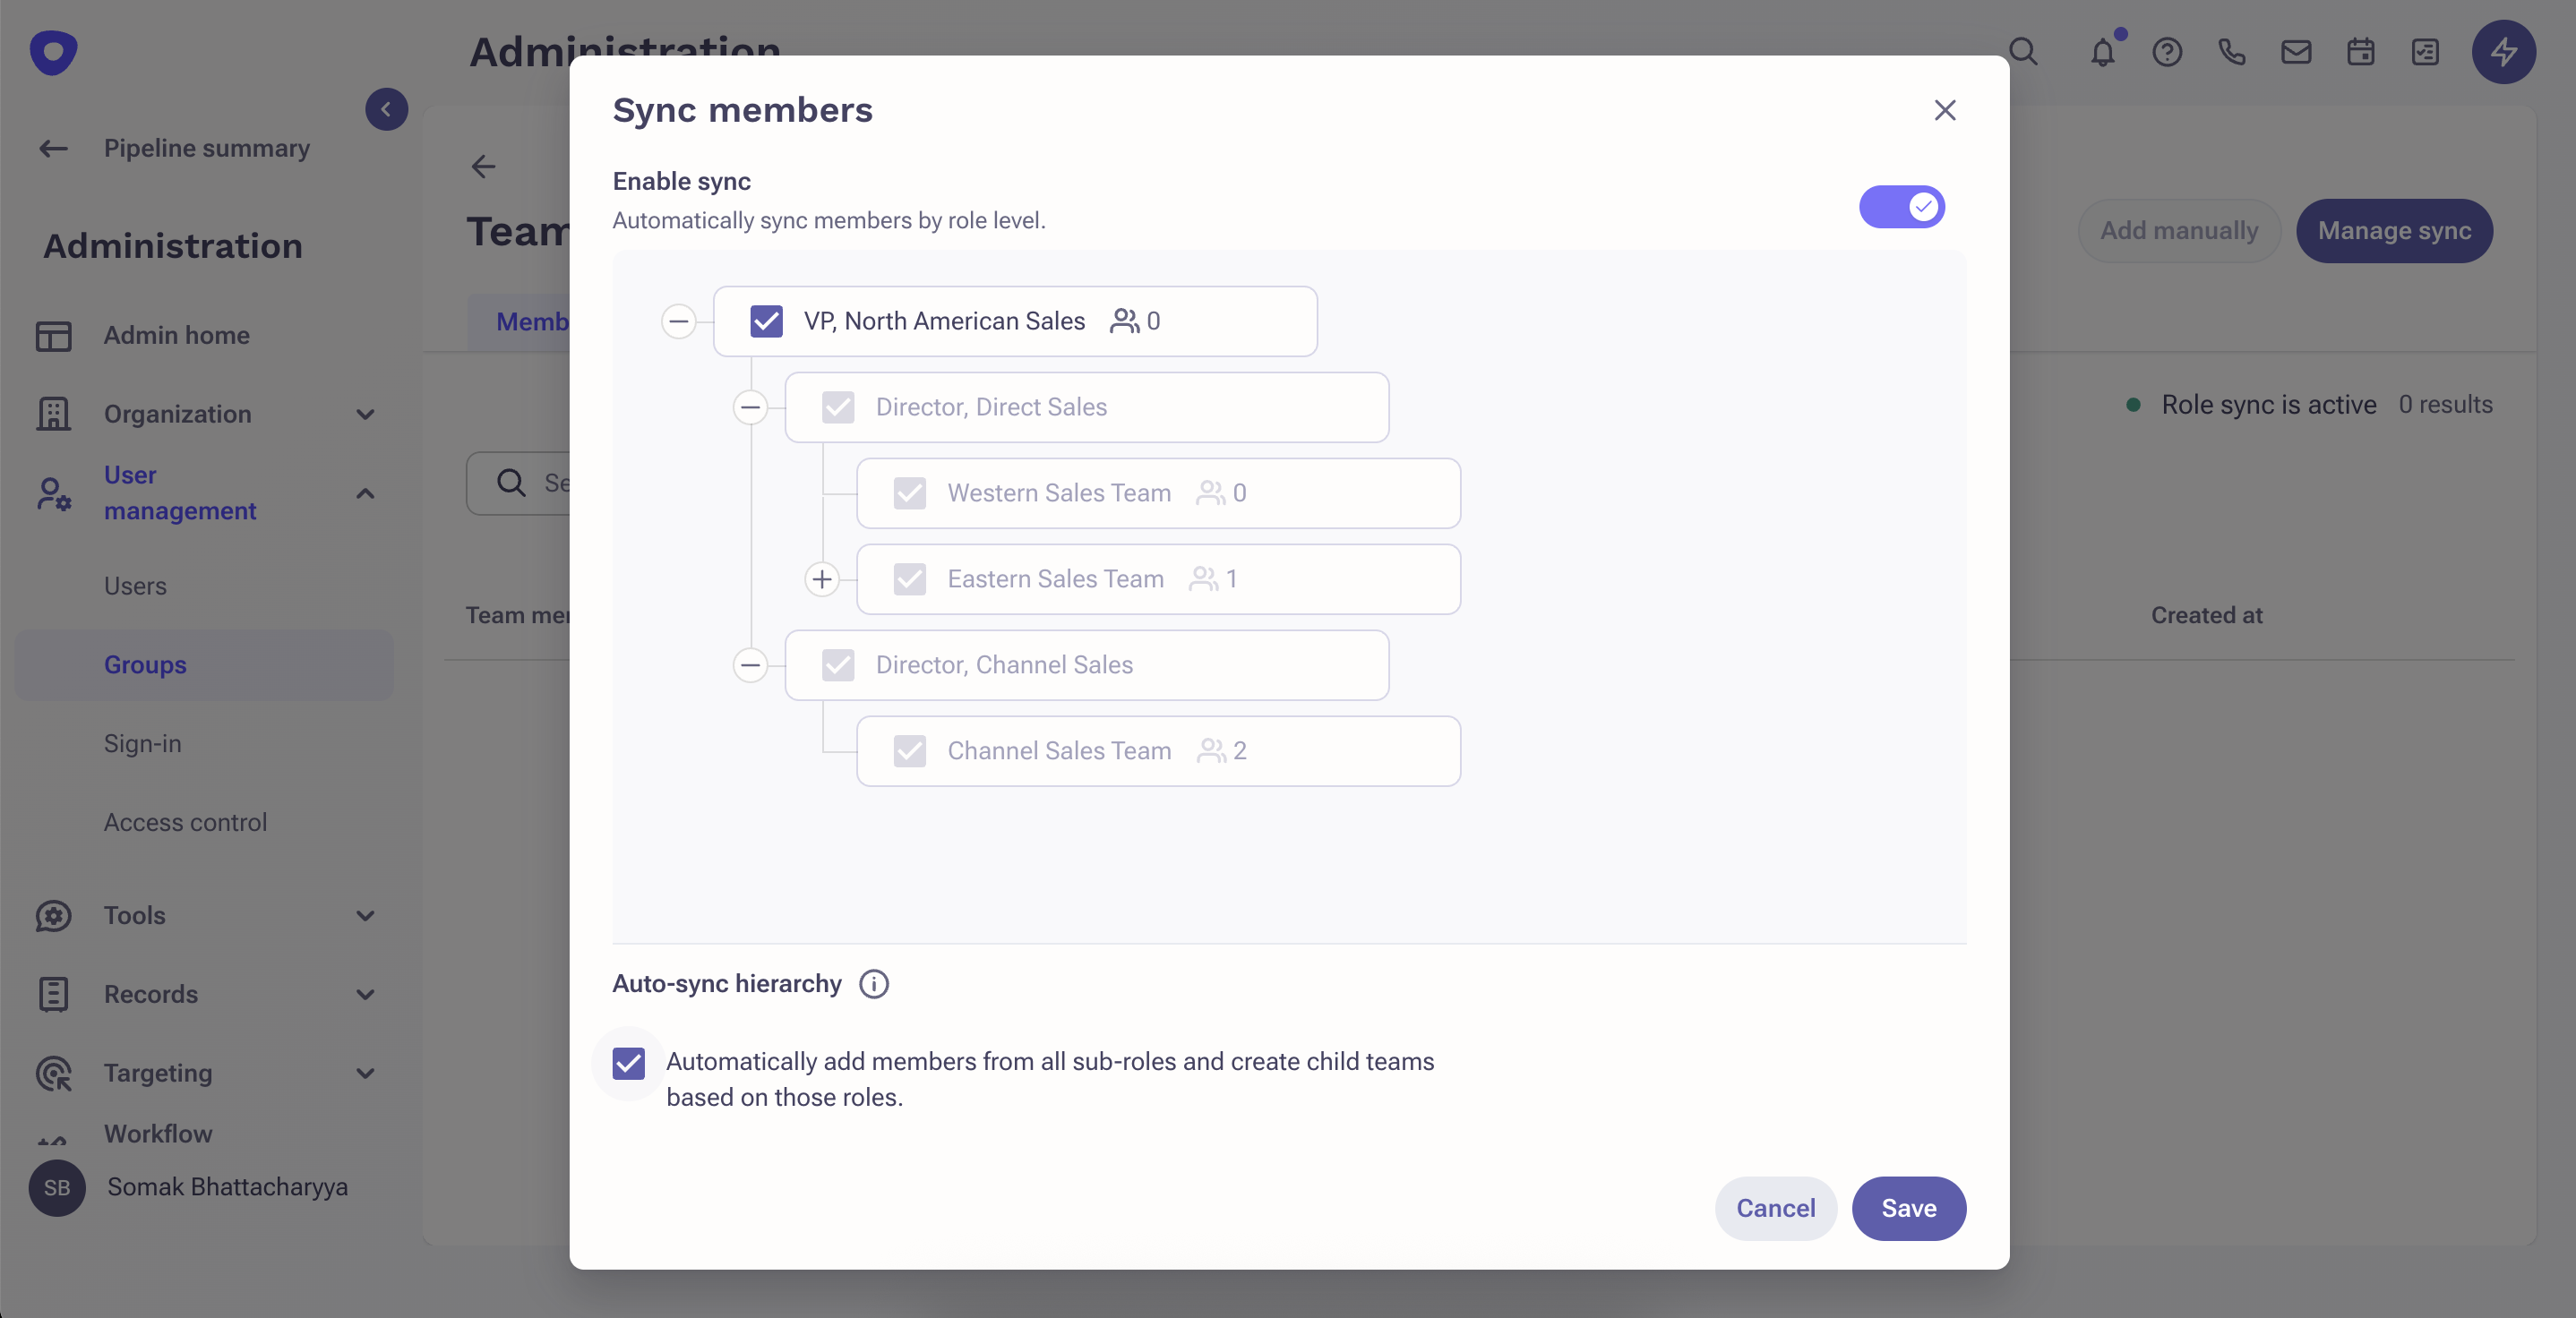The width and height of the screenshot is (2576, 1318).
Task: Uncheck the auto-add sub-roles members checkbox
Action: point(628,1063)
